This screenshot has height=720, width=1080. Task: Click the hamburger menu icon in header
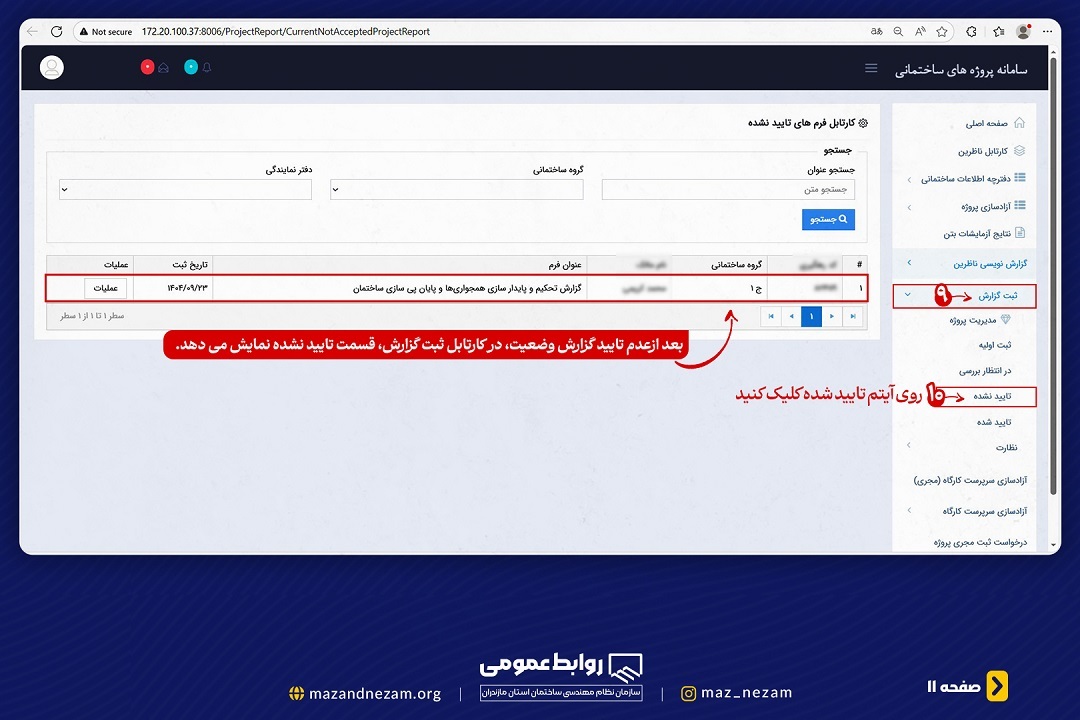coord(871,68)
